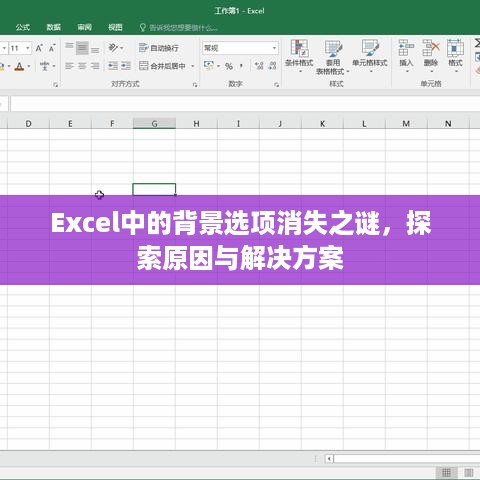Open the font color dropdown arrow
Screen dimensions: 480x480
[x=29, y=66]
